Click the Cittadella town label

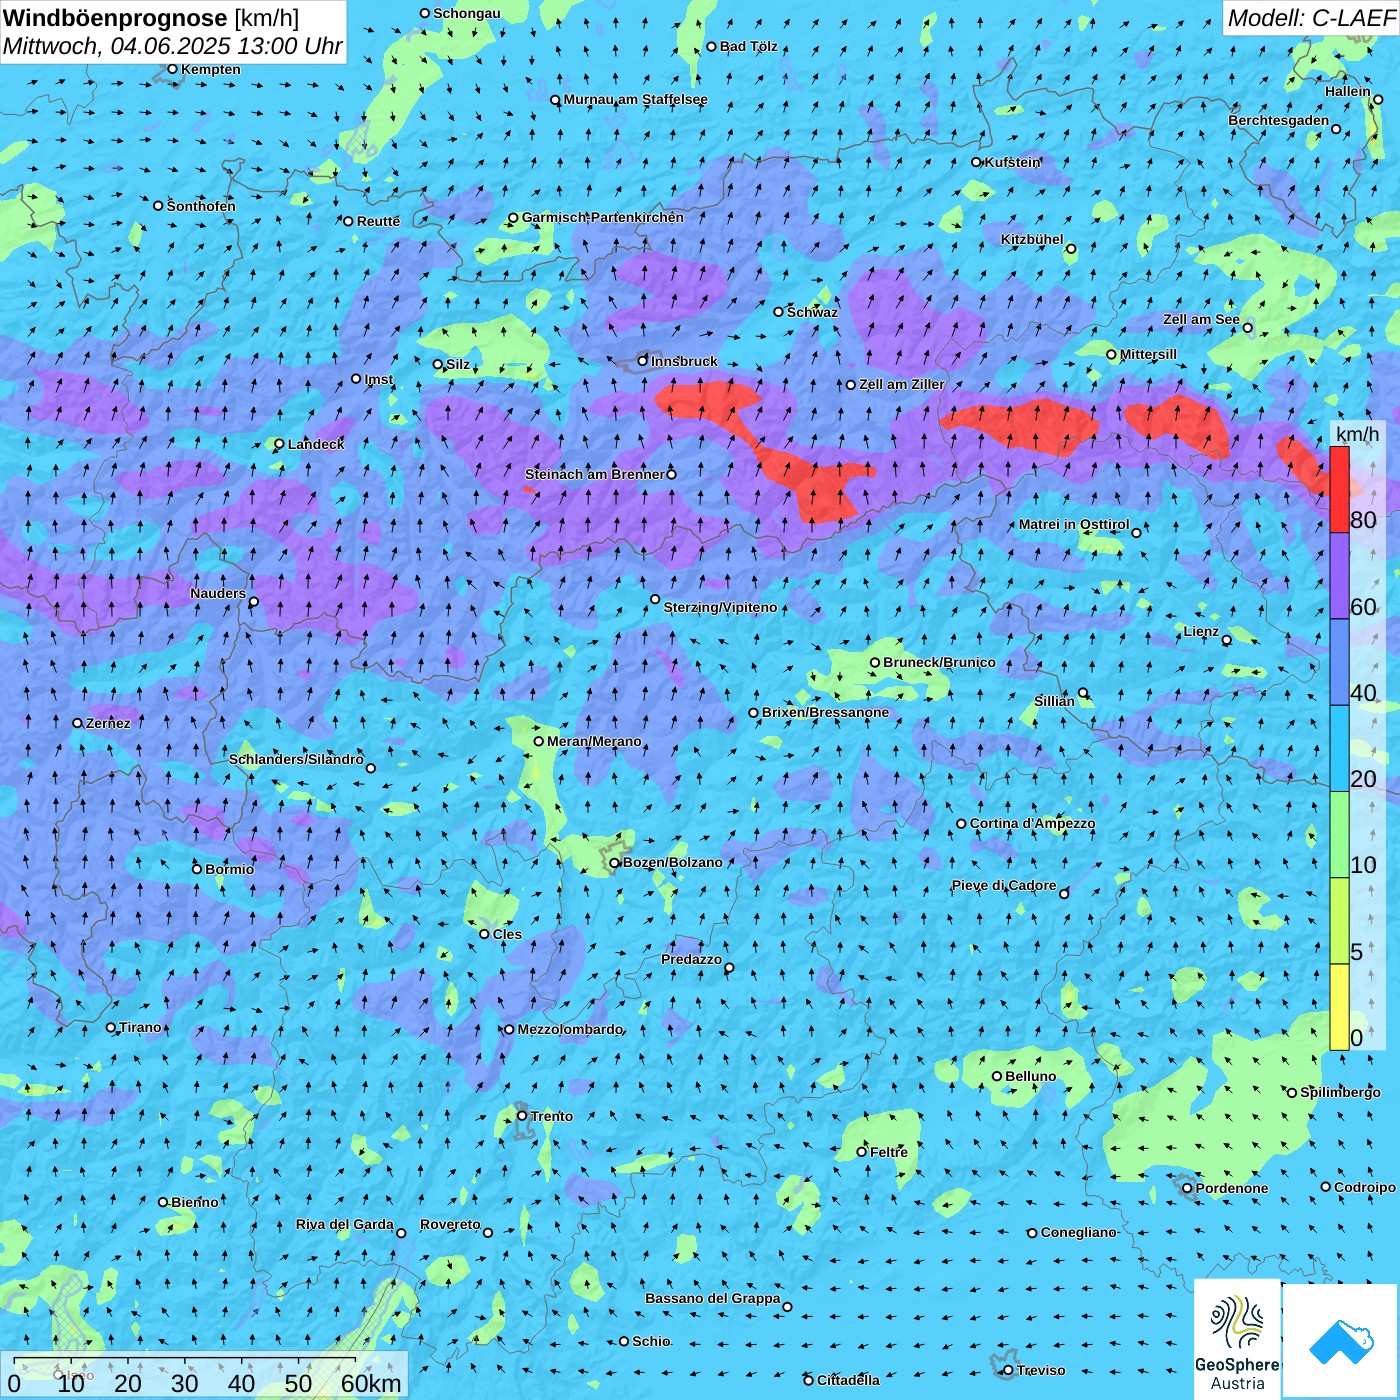(848, 1380)
